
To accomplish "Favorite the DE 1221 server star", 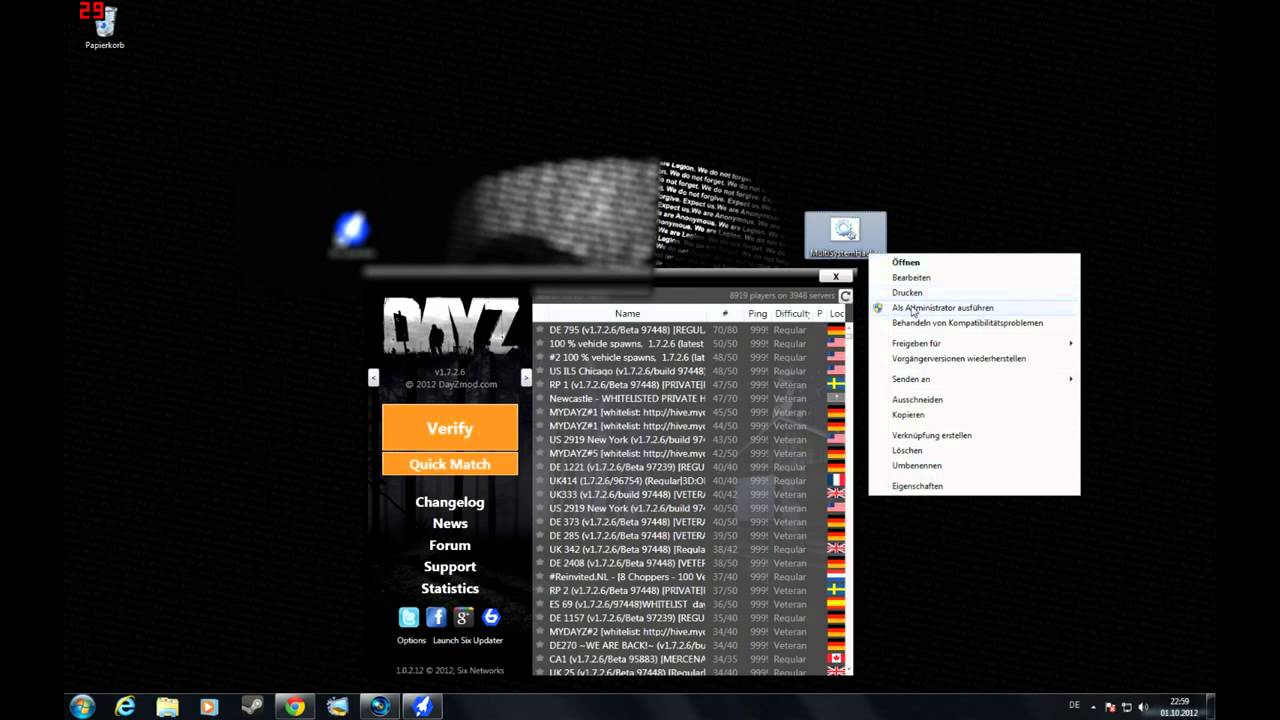I will tap(540, 467).
